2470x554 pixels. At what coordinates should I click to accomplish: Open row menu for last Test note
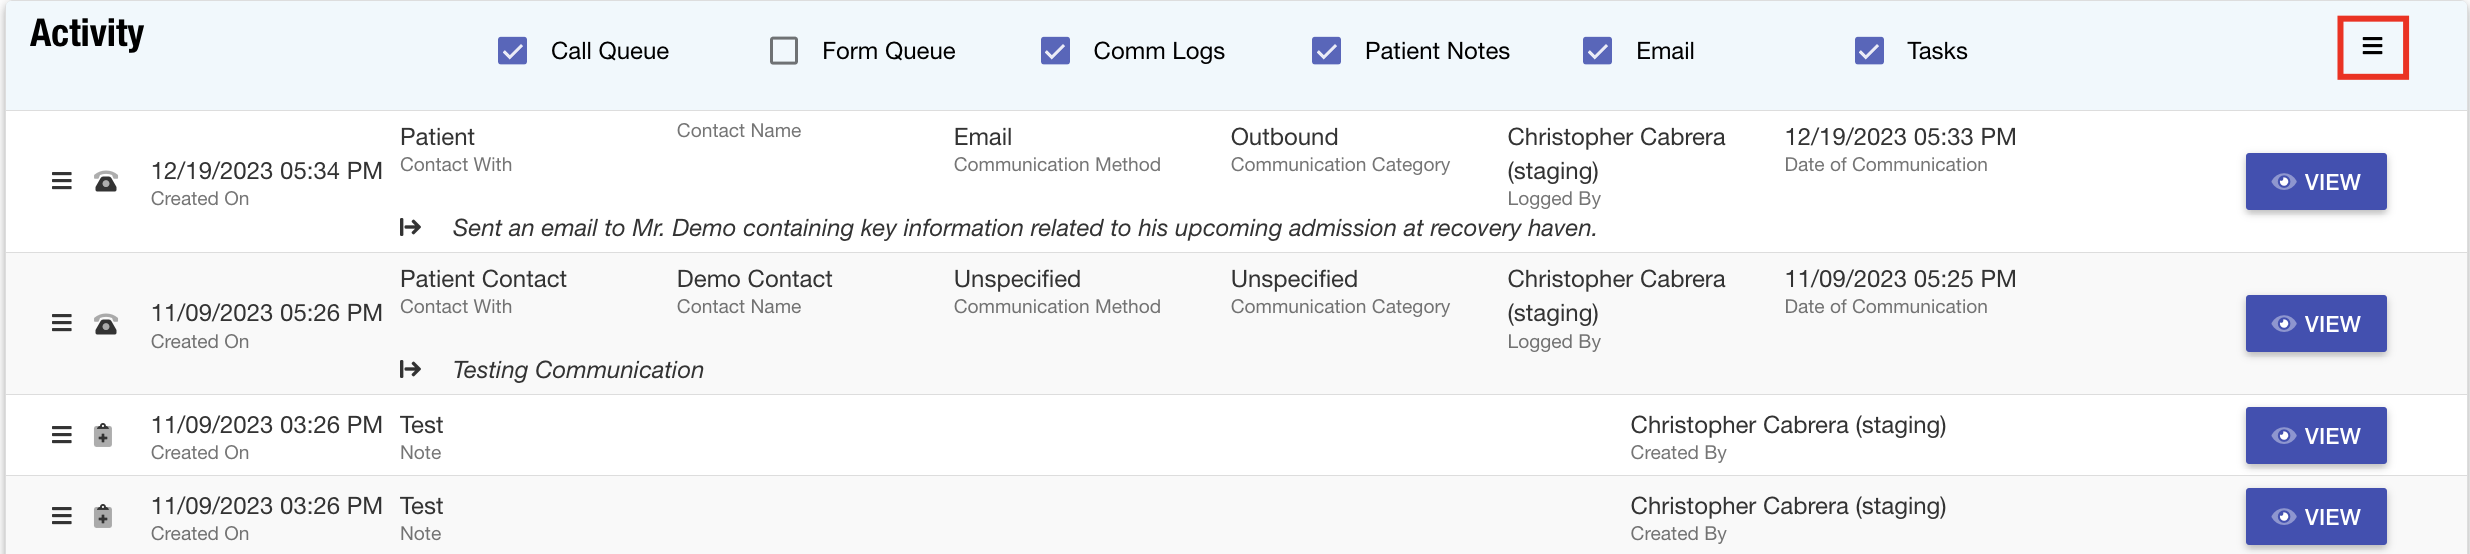coord(62,516)
